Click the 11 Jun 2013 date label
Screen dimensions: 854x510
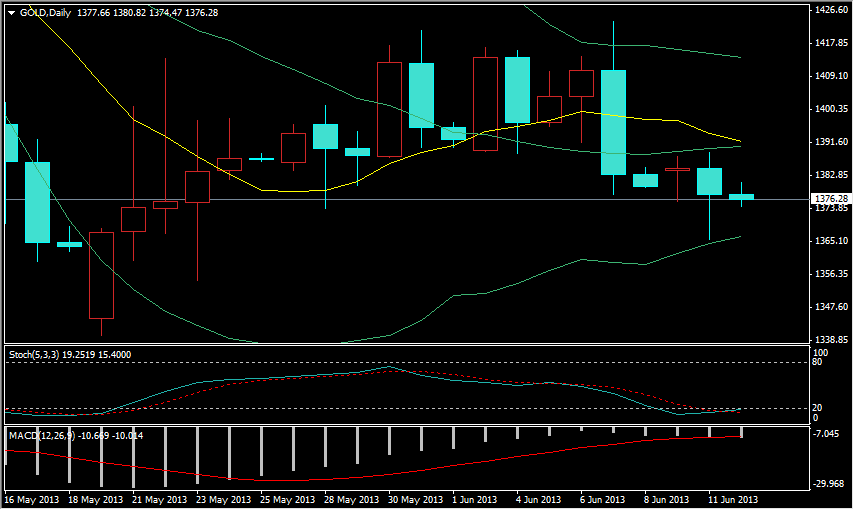click(x=733, y=500)
